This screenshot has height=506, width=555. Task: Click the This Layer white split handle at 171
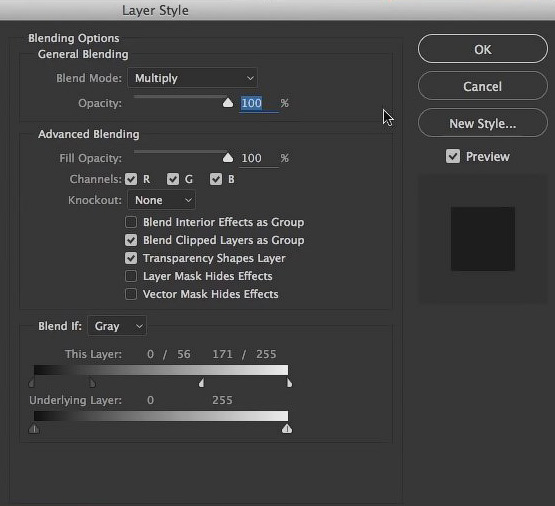201,383
